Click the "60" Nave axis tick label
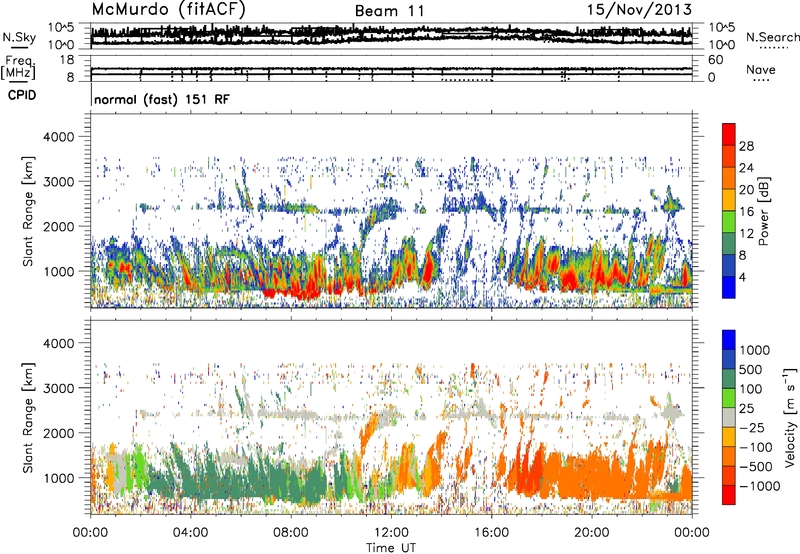This screenshot has height=554, width=800. click(715, 60)
